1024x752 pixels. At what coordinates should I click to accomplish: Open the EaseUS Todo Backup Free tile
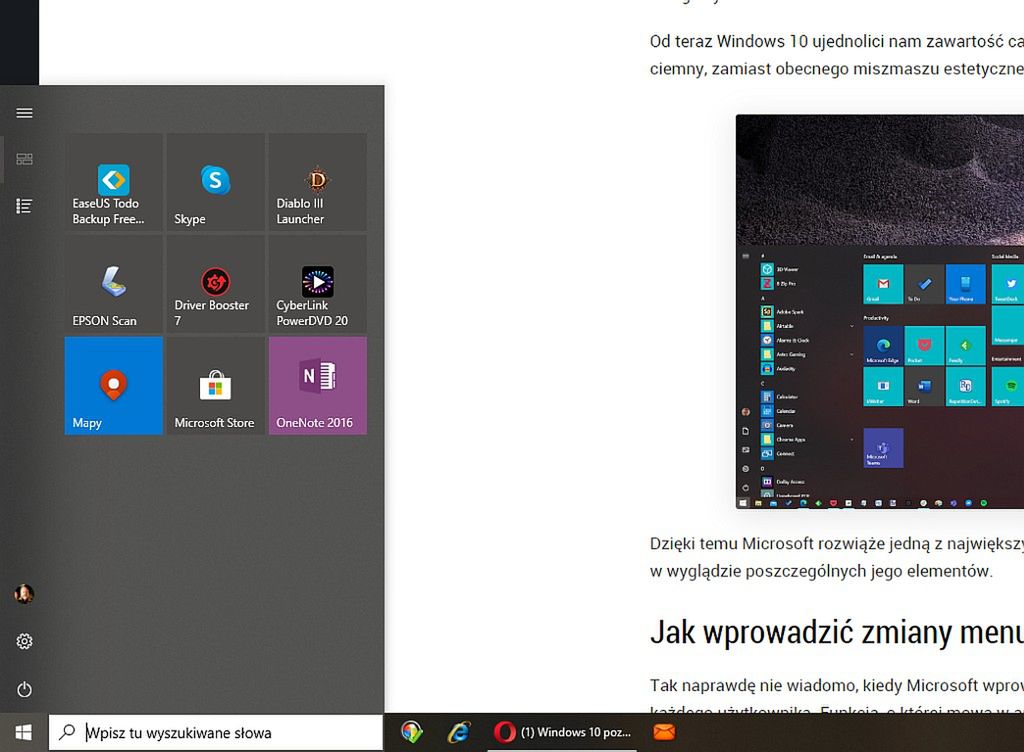114,182
